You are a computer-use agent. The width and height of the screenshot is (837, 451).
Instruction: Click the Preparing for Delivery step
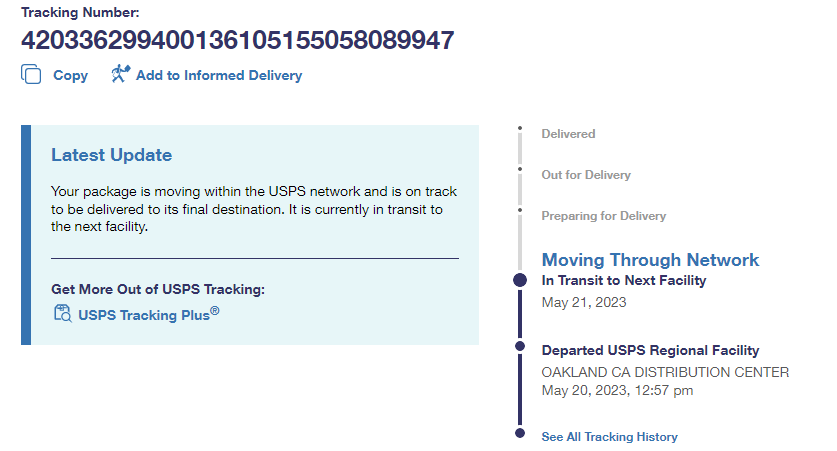click(x=603, y=216)
